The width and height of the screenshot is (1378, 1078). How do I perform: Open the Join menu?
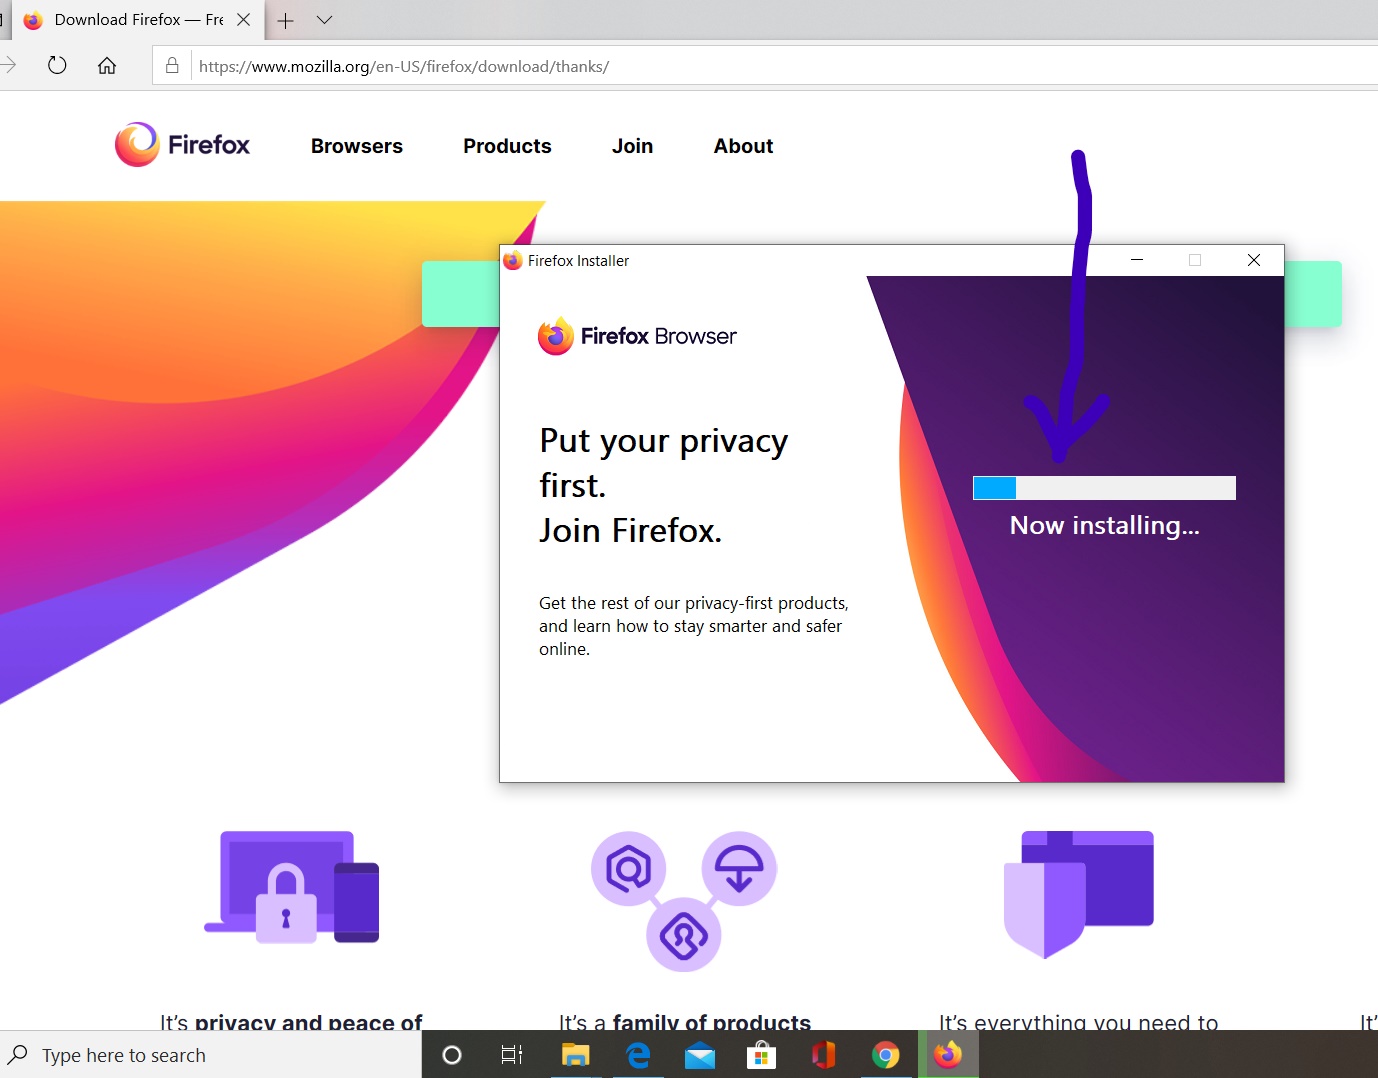[632, 146]
